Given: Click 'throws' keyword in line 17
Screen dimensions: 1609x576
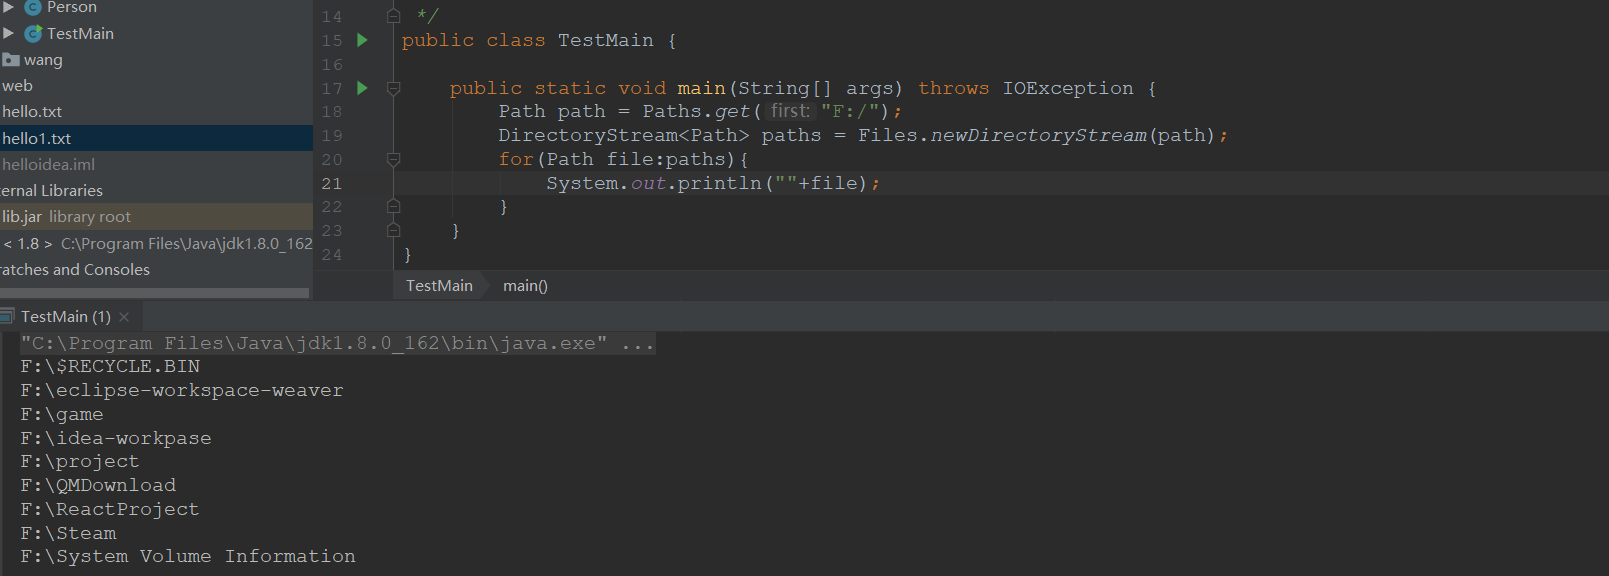Looking at the screenshot, I should 954,88.
